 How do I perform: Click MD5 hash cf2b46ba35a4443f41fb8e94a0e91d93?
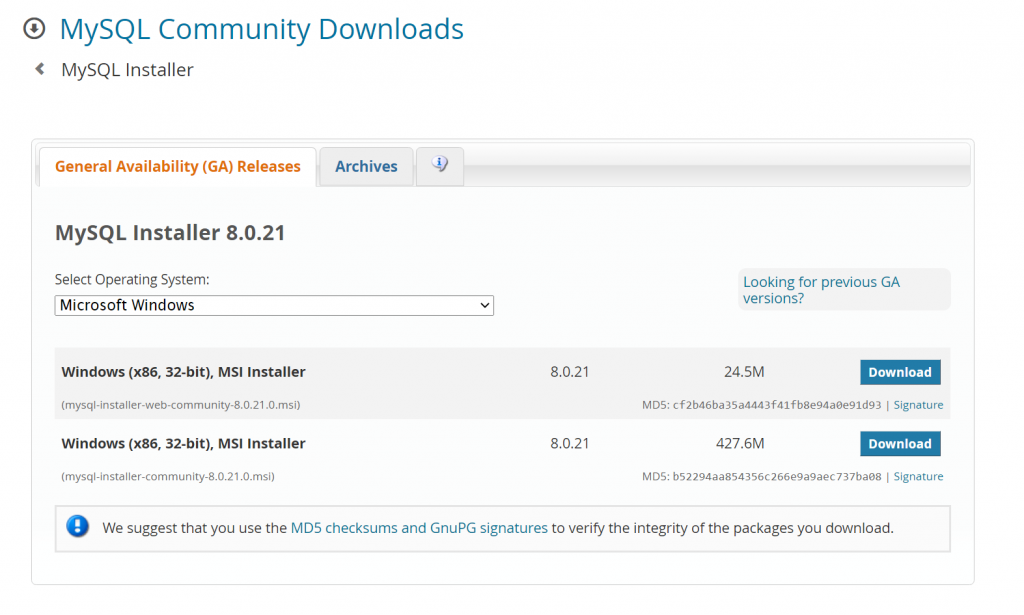pos(776,405)
